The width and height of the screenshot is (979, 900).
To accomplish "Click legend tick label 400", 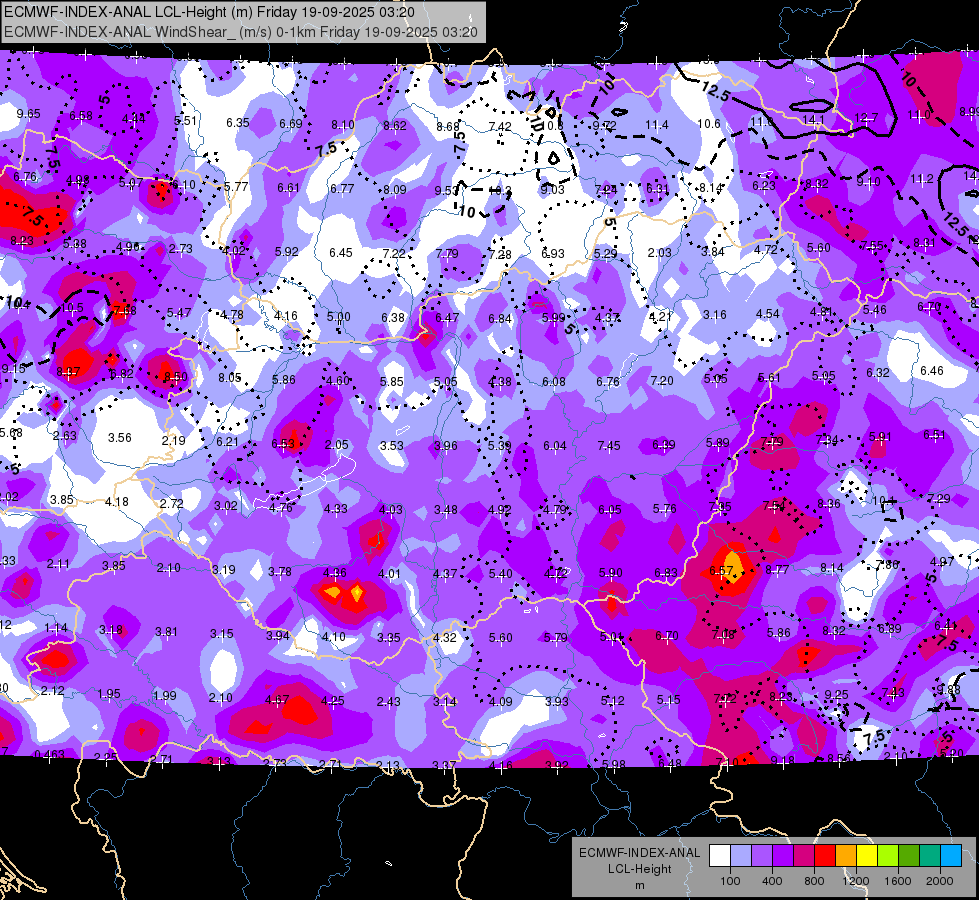I will 772,881.
